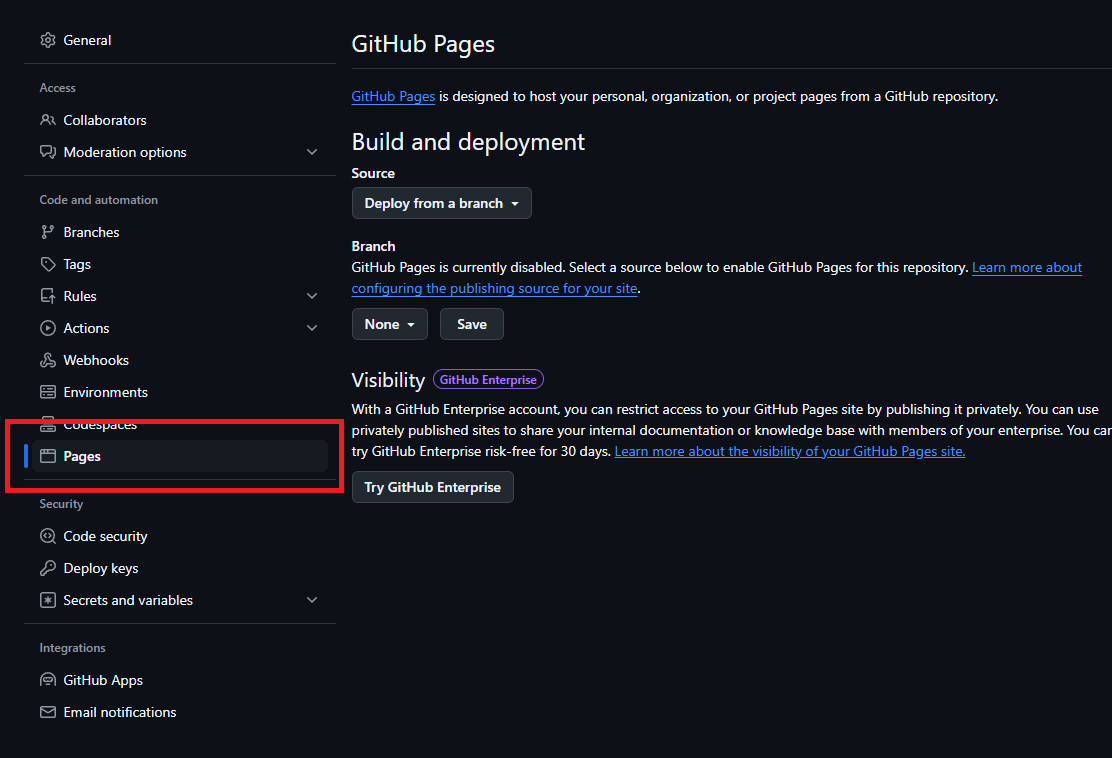The image size is (1112, 758).
Task: Click the Tags label icon
Action: (48, 264)
